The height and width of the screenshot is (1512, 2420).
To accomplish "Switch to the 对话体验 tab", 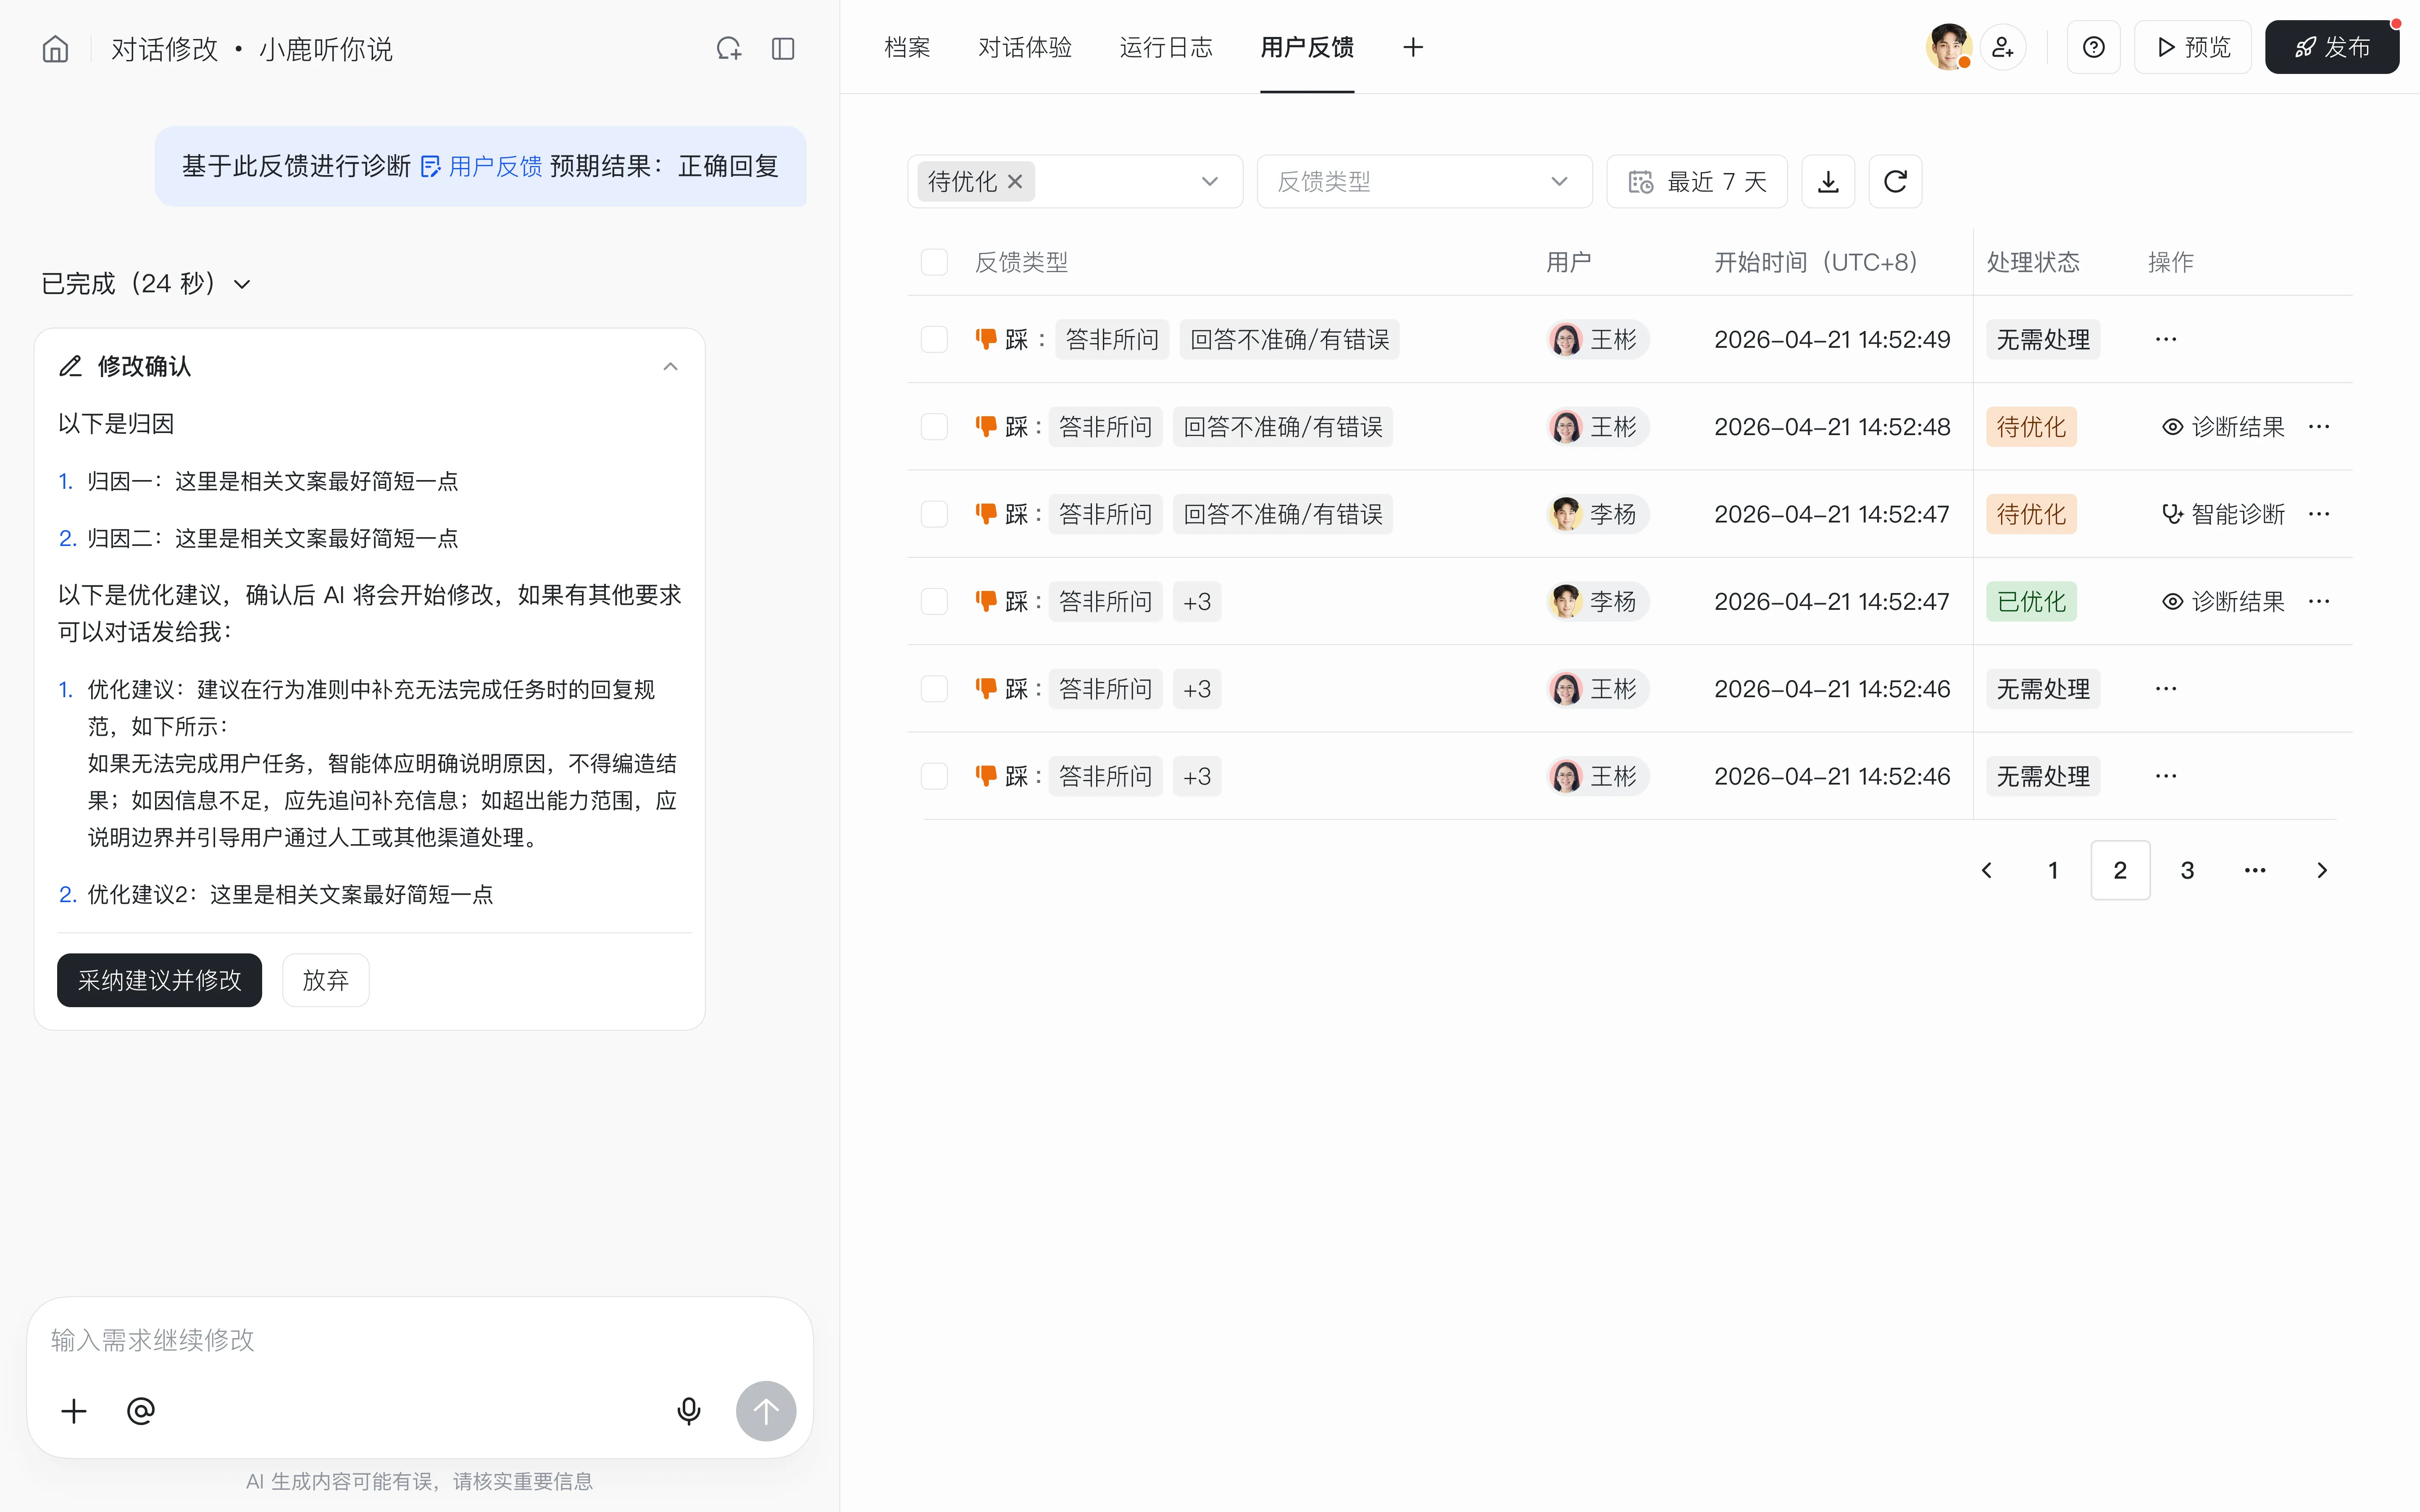I will click(x=1025, y=47).
